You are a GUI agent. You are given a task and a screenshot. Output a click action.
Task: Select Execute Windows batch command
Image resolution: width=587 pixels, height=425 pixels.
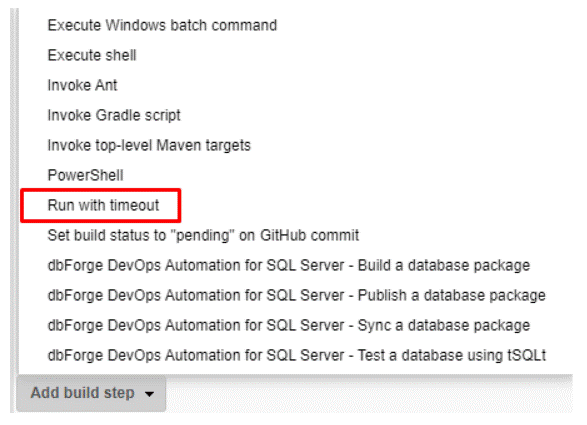[x=162, y=25]
